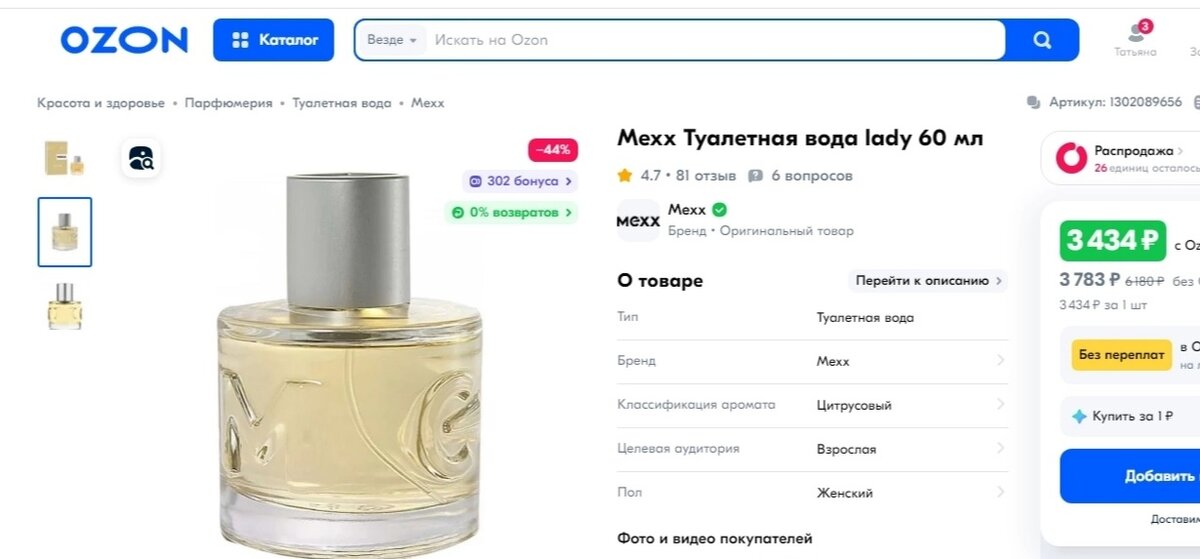
Task: Click the magnifier search button
Action: coord(1042,40)
